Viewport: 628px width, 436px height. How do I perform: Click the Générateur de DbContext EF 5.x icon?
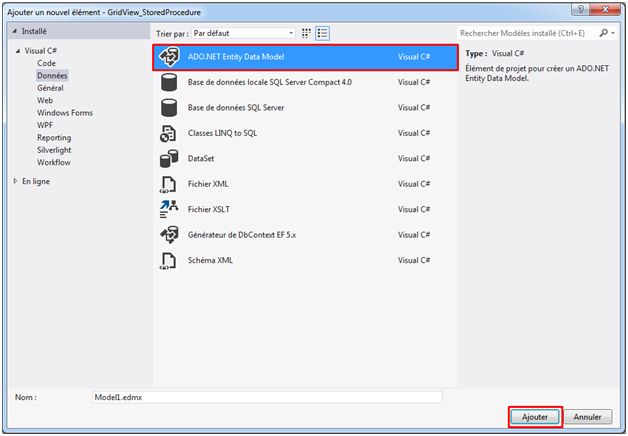click(x=169, y=235)
